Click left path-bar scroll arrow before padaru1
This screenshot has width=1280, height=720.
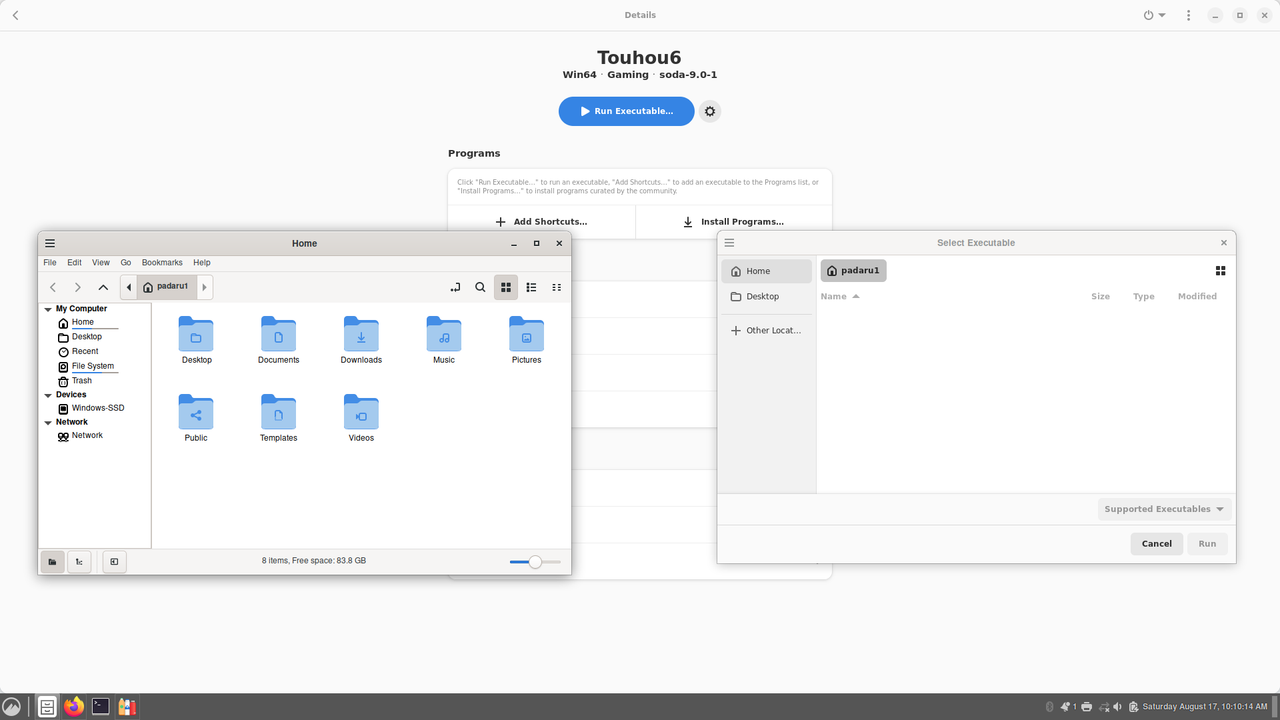point(129,287)
